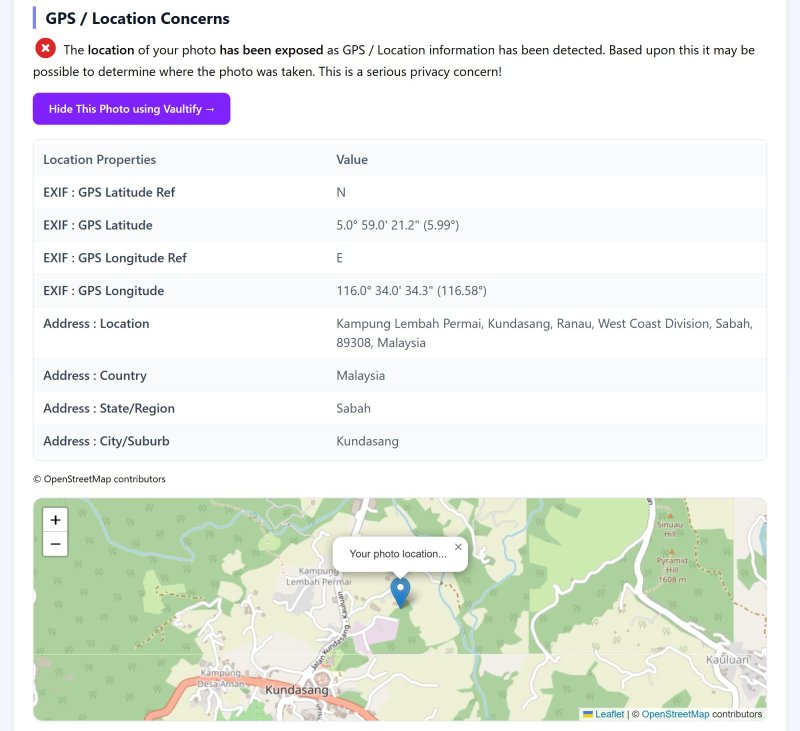The width and height of the screenshot is (800, 731).
Task: Click the Sinuau Hill map label
Action: point(670,529)
